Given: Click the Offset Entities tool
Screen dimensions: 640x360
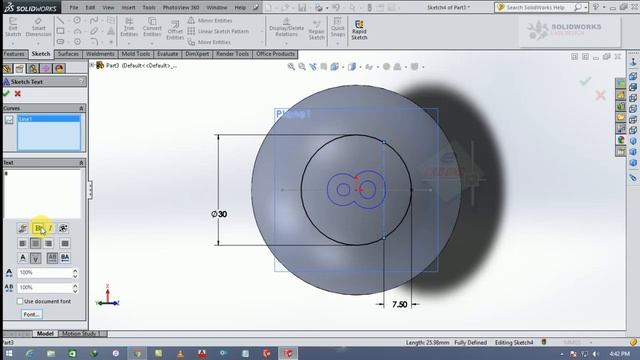Looking at the screenshot, I should [x=175, y=29].
